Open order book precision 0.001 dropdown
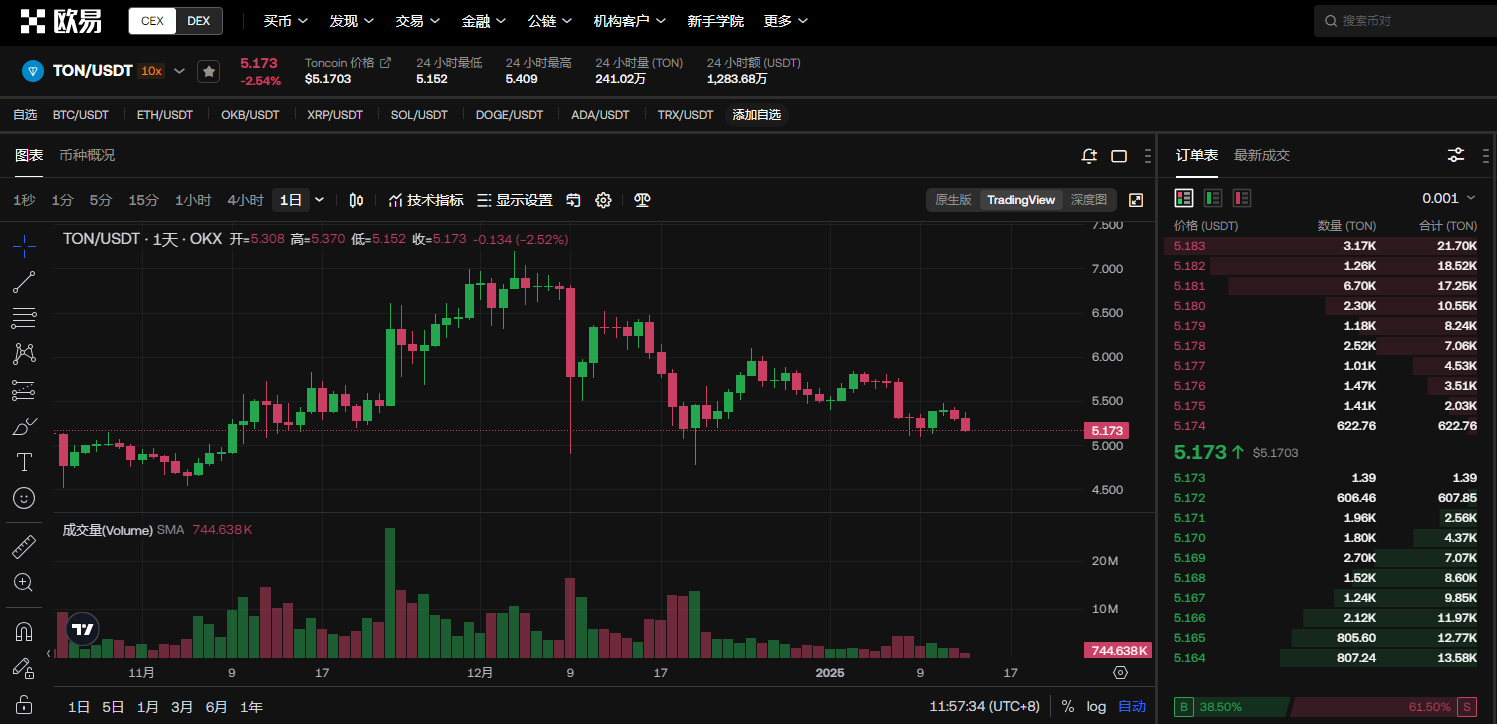1497x724 pixels. [1448, 198]
